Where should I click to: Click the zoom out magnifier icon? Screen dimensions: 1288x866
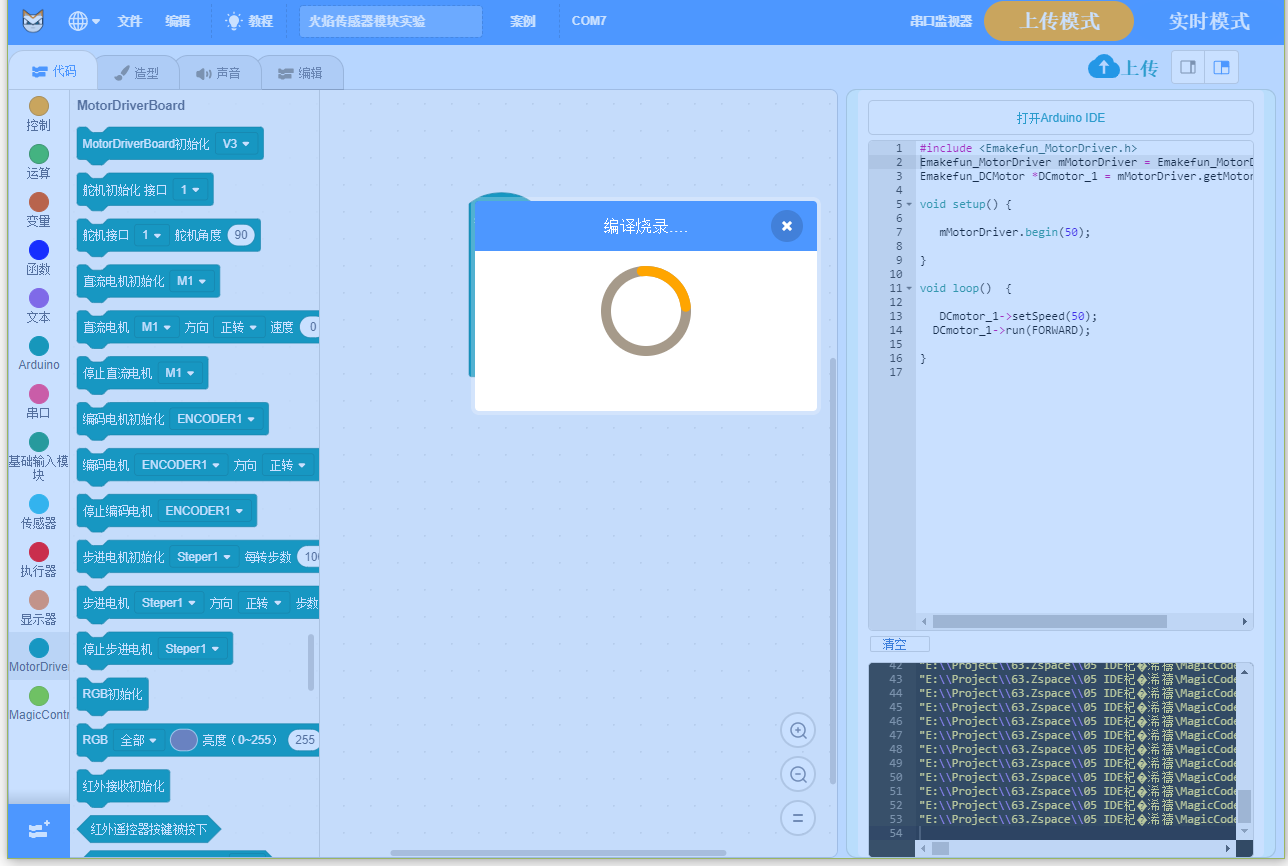[x=798, y=774]
